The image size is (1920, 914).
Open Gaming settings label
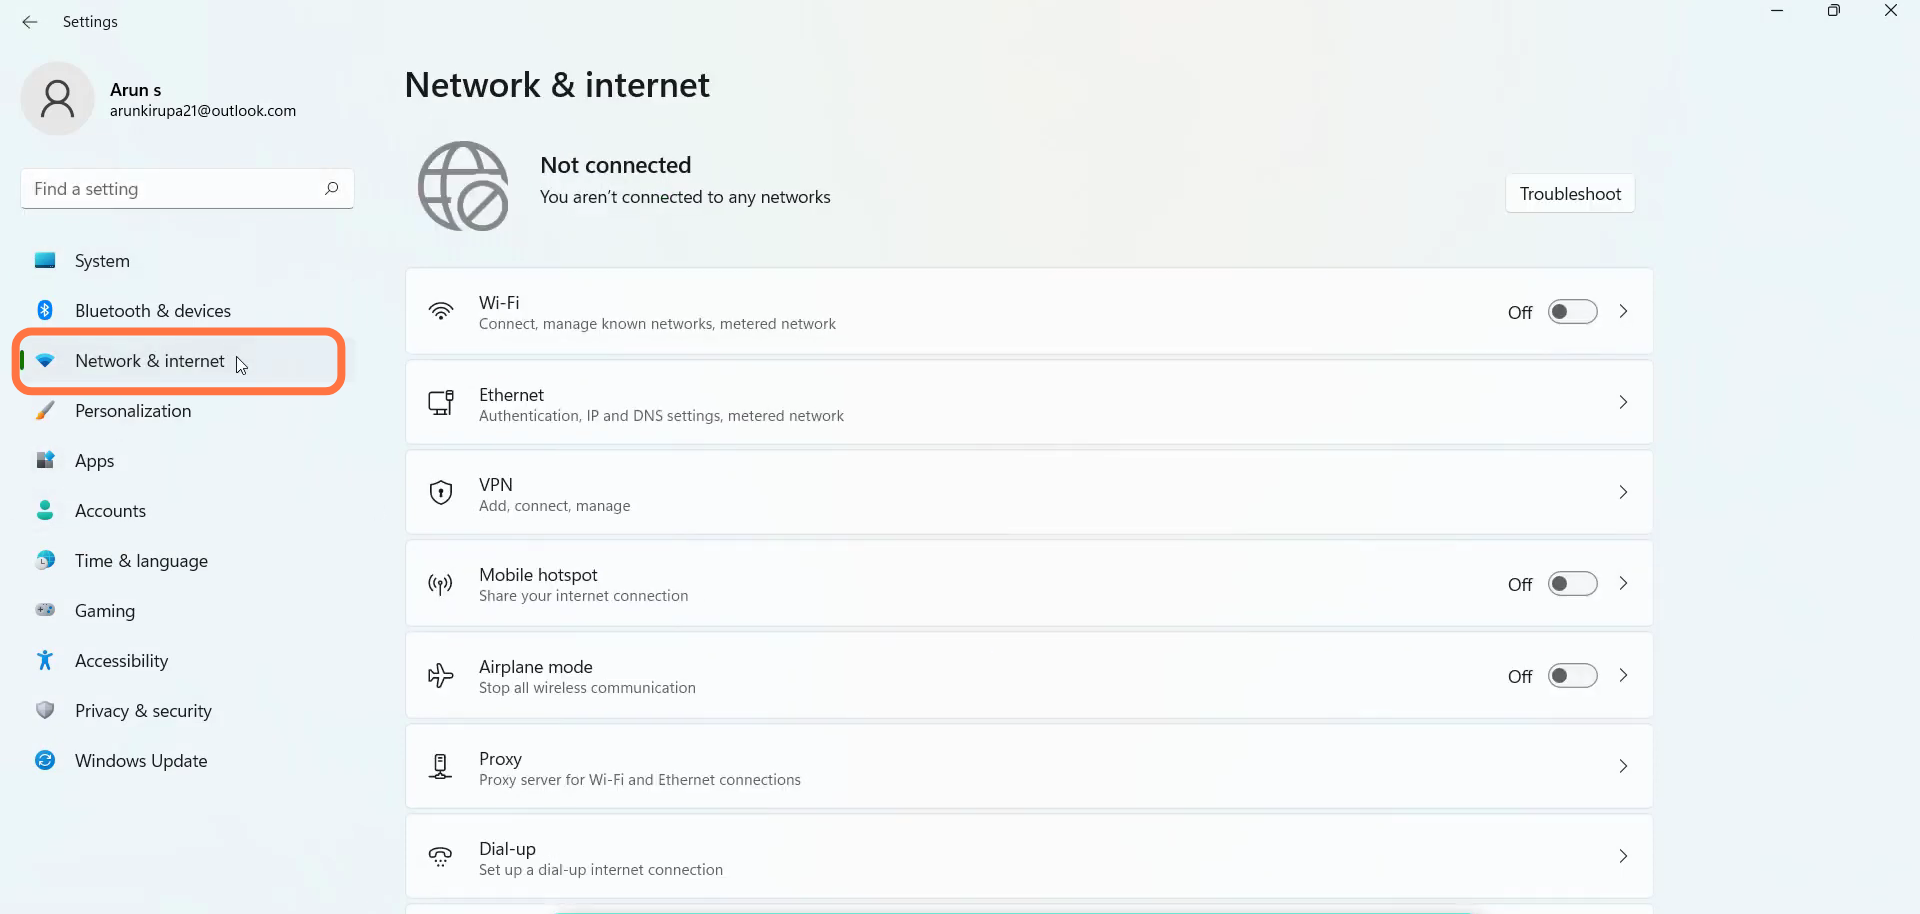tap(105, 611)
